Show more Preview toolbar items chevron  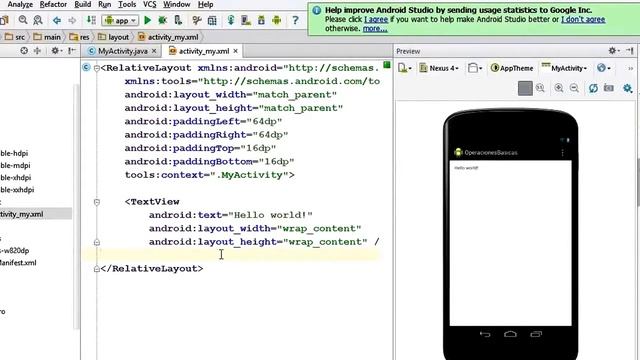pos(631,68)
